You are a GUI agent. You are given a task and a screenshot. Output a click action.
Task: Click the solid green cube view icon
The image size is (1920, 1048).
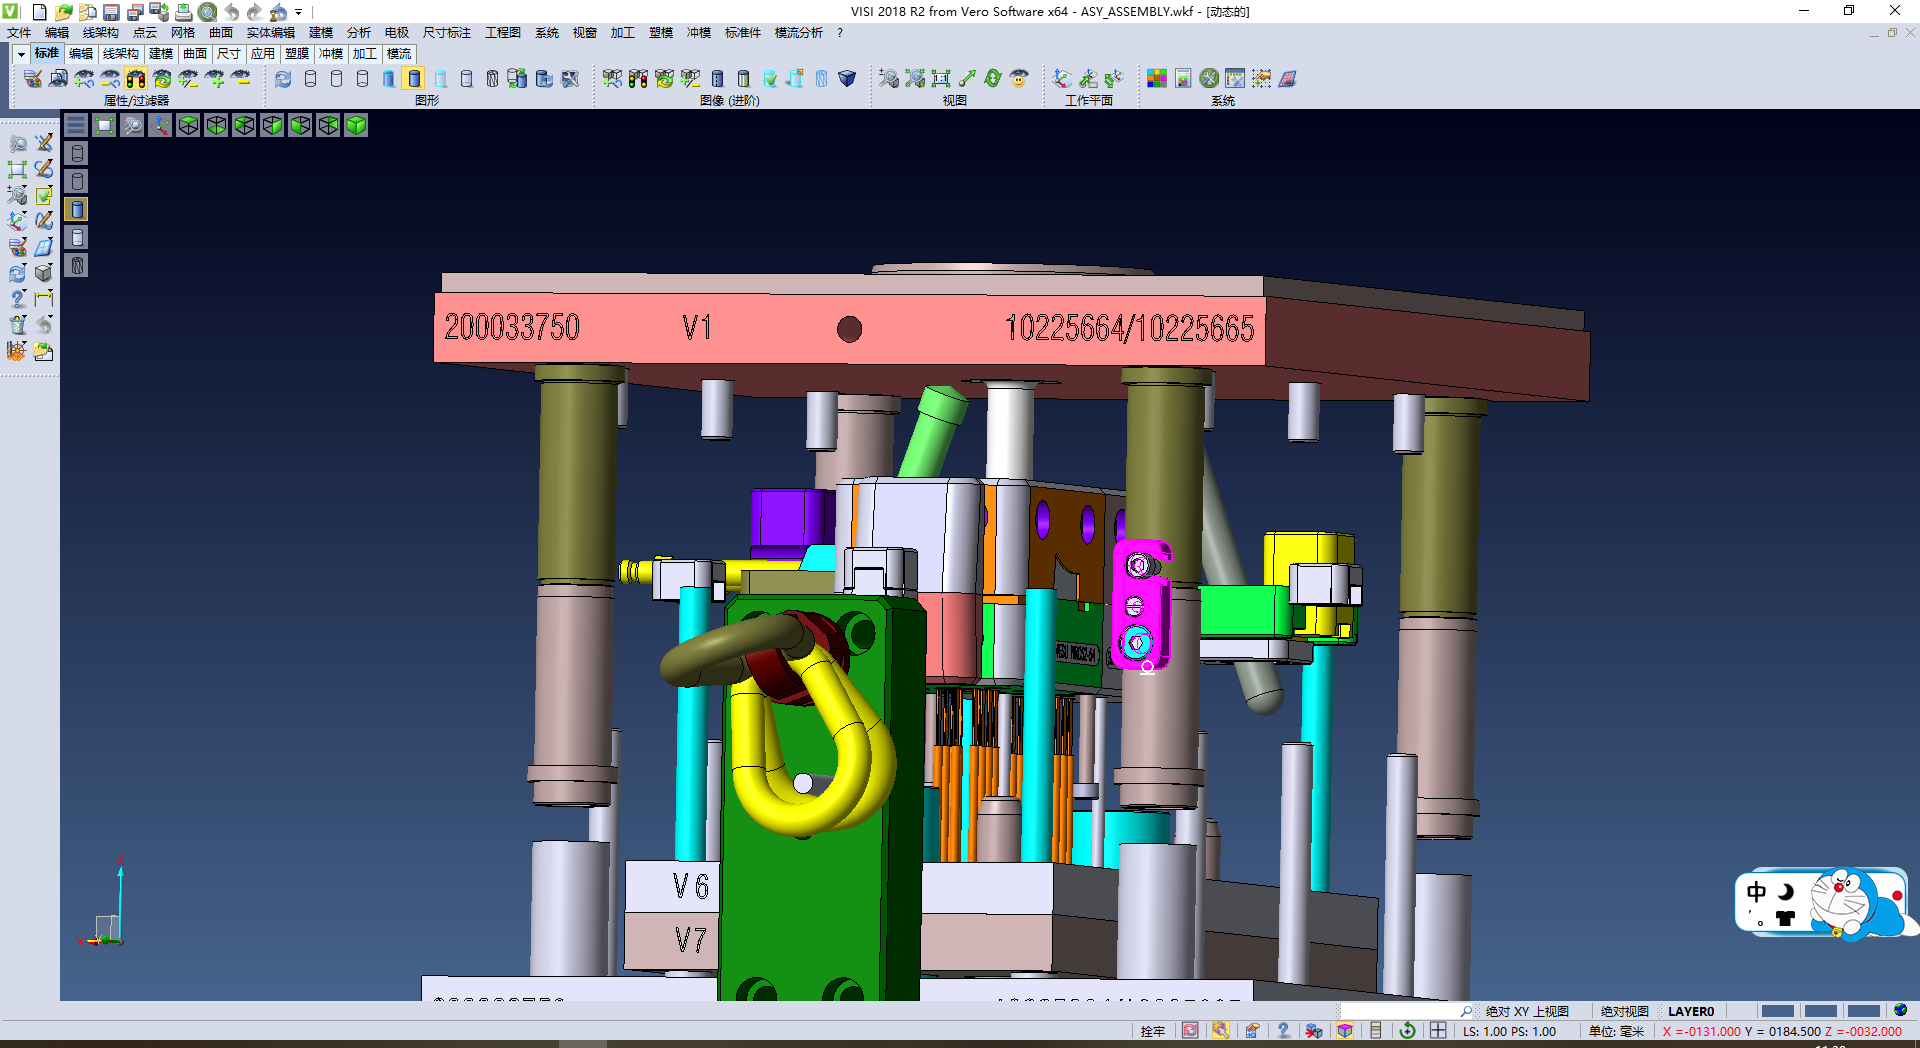click(356, 125)
